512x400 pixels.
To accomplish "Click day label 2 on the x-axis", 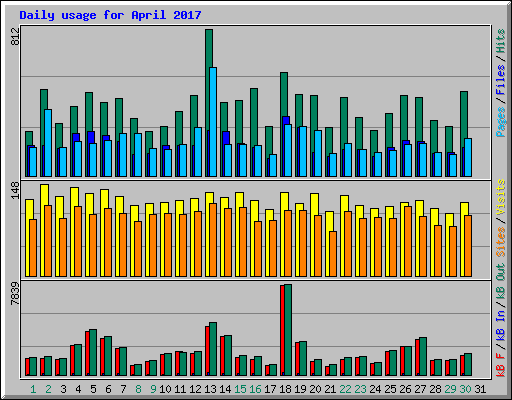I will (x=48, y=389).
